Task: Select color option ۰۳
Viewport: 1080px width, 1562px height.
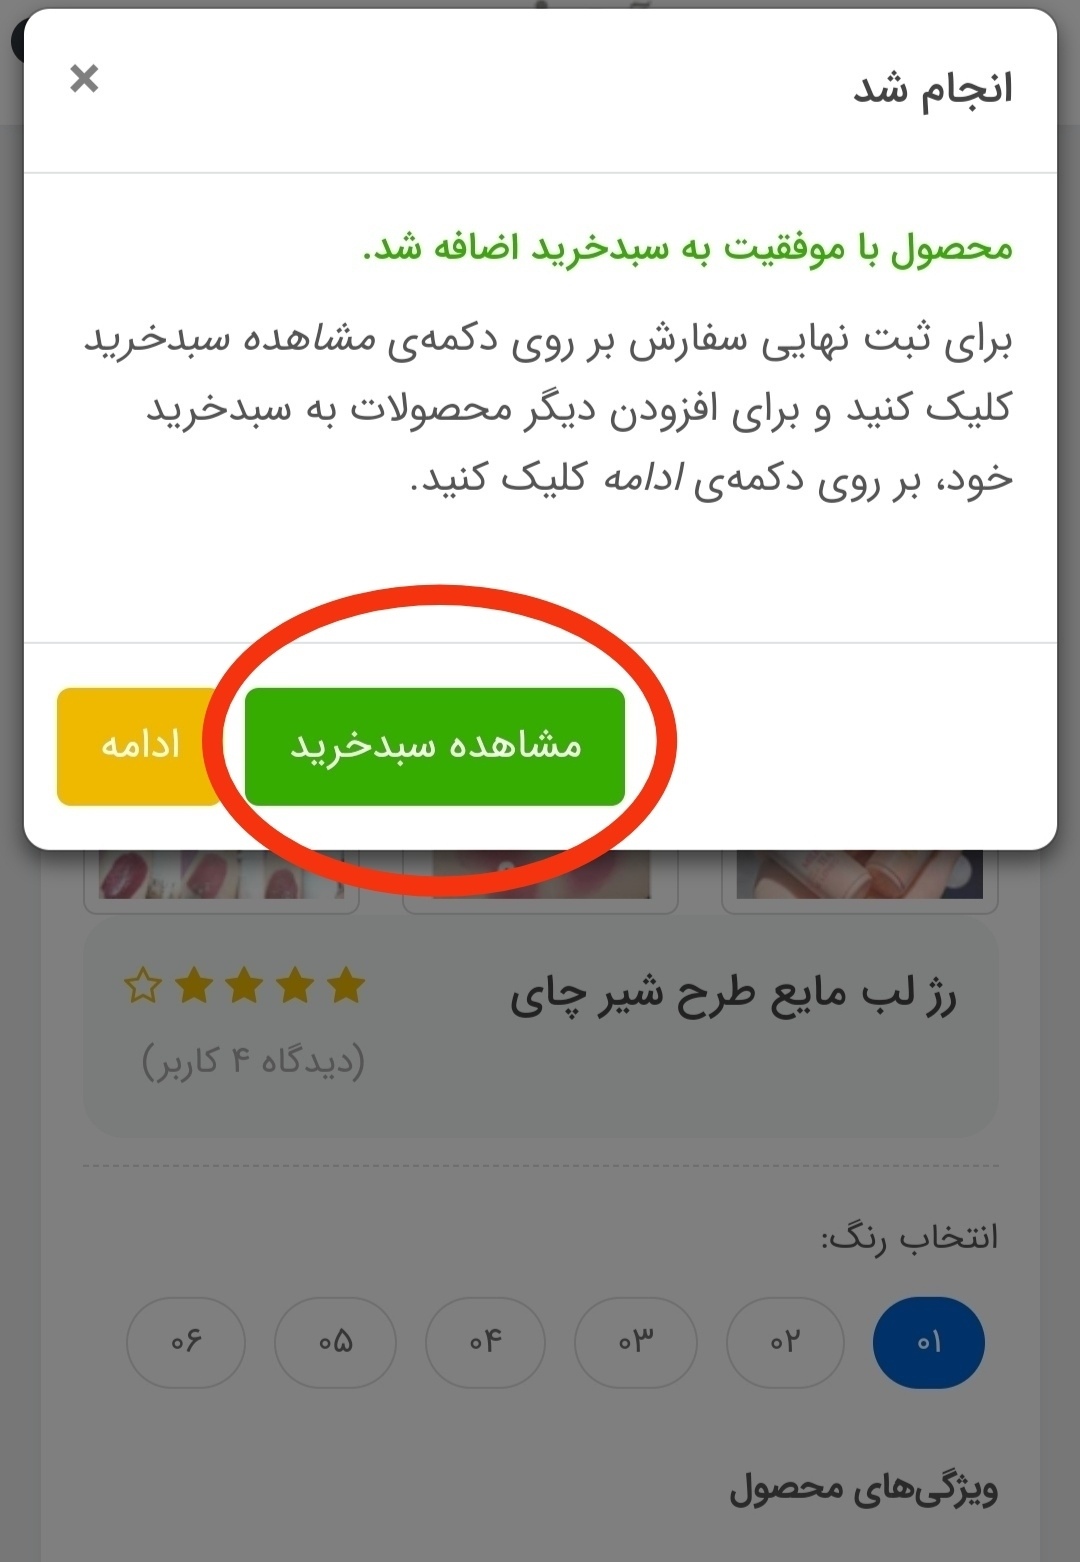Action: tap(636, 1342)
